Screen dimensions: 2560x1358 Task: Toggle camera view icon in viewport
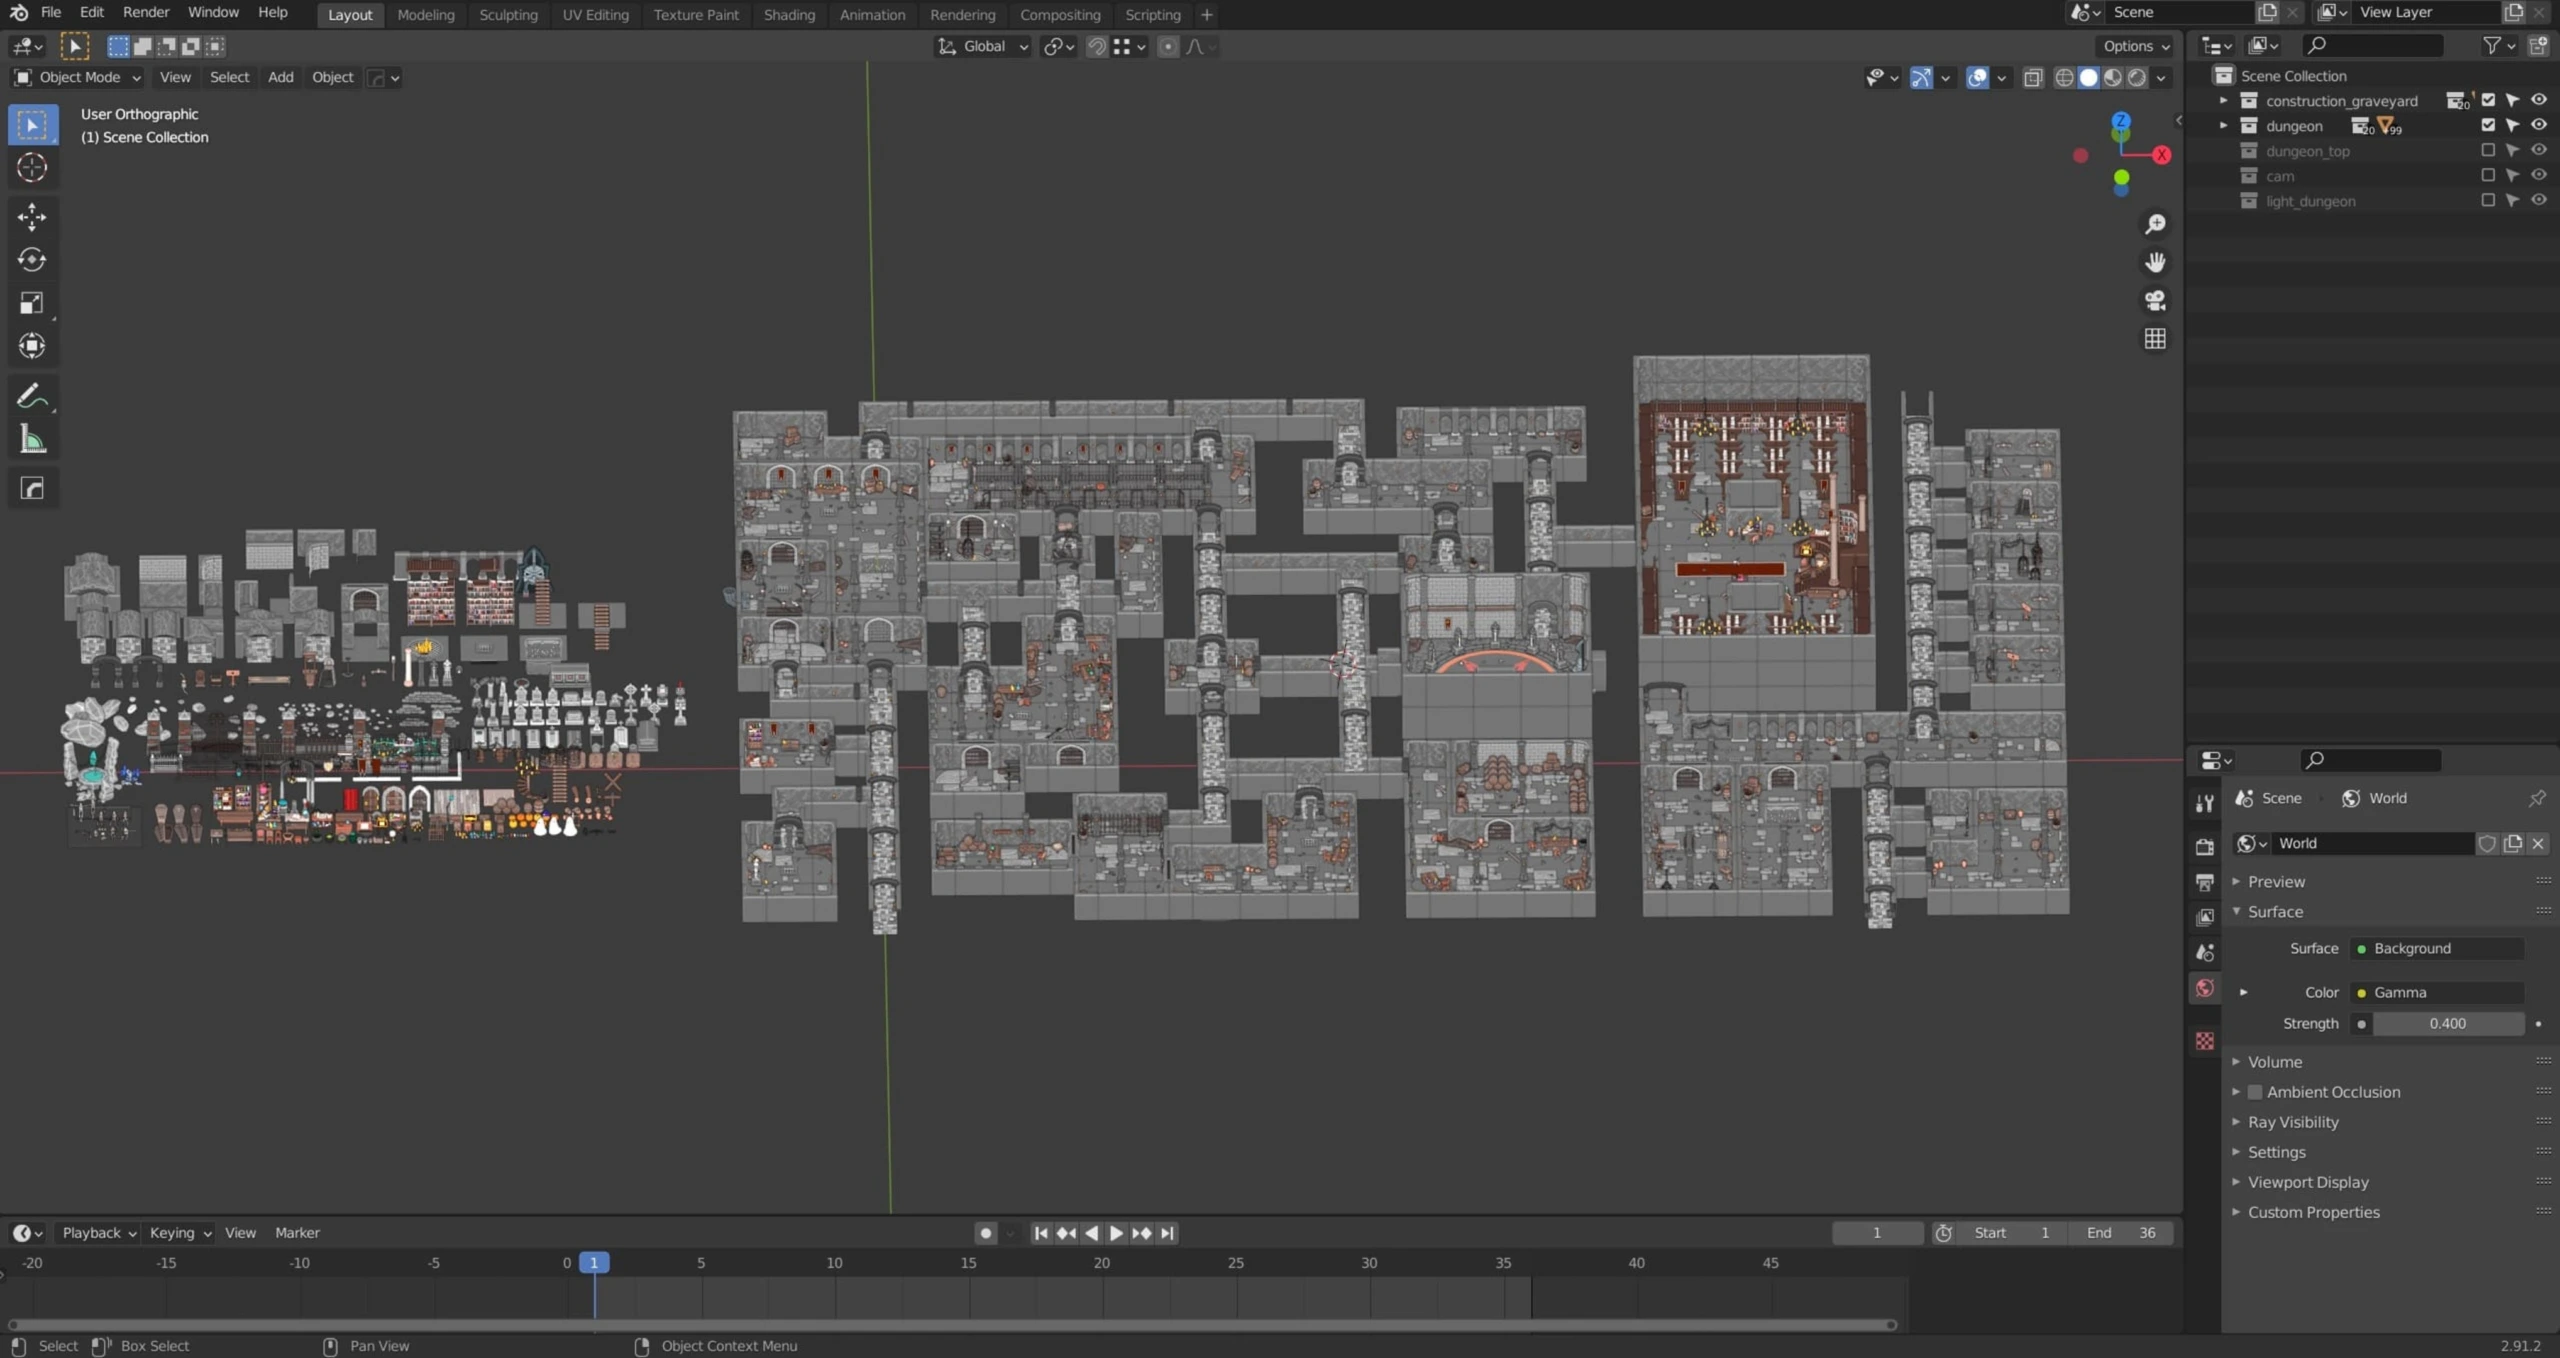coord(2155,300)
